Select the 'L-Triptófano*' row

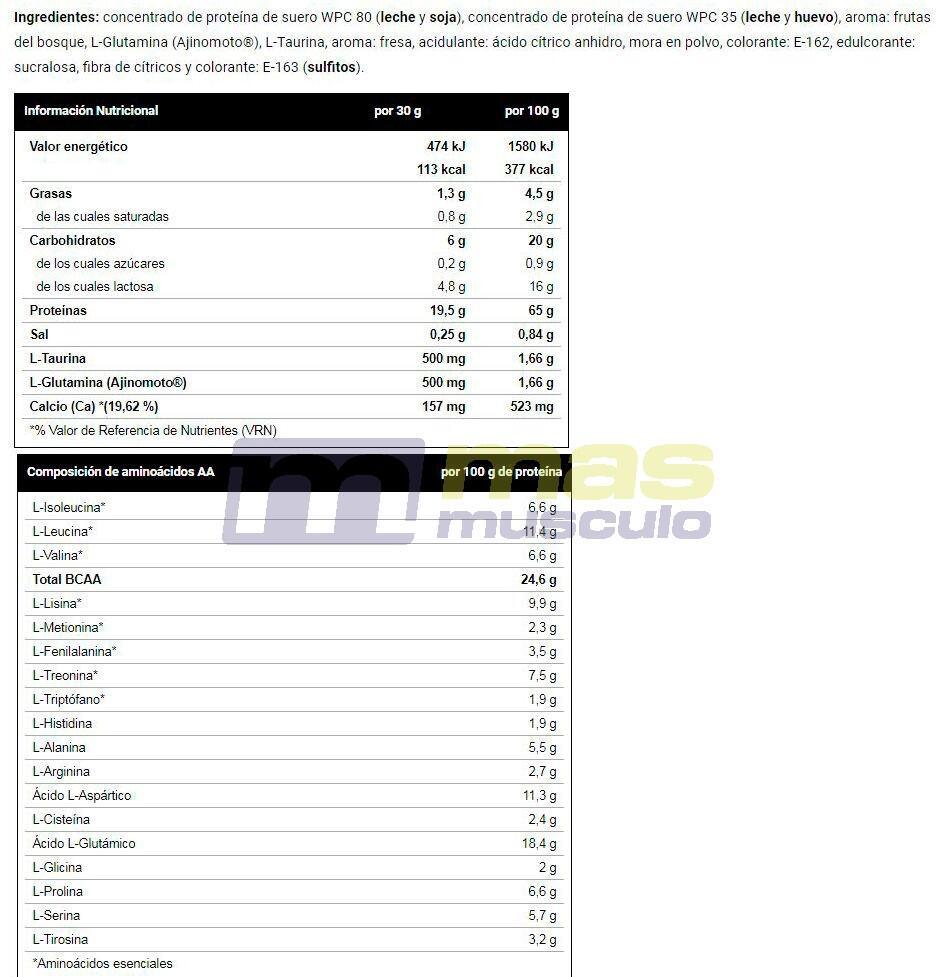point(295,699)
